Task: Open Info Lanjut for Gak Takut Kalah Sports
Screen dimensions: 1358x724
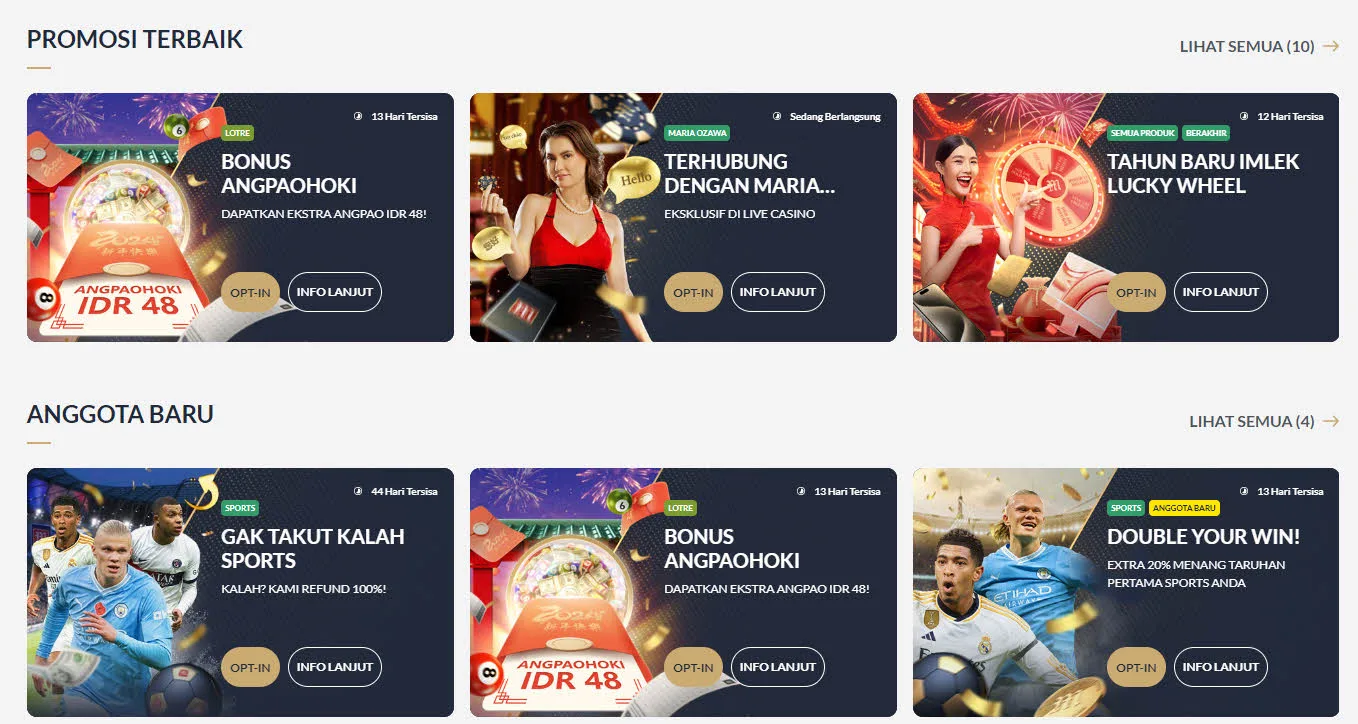Action: [x=335, y=667]
